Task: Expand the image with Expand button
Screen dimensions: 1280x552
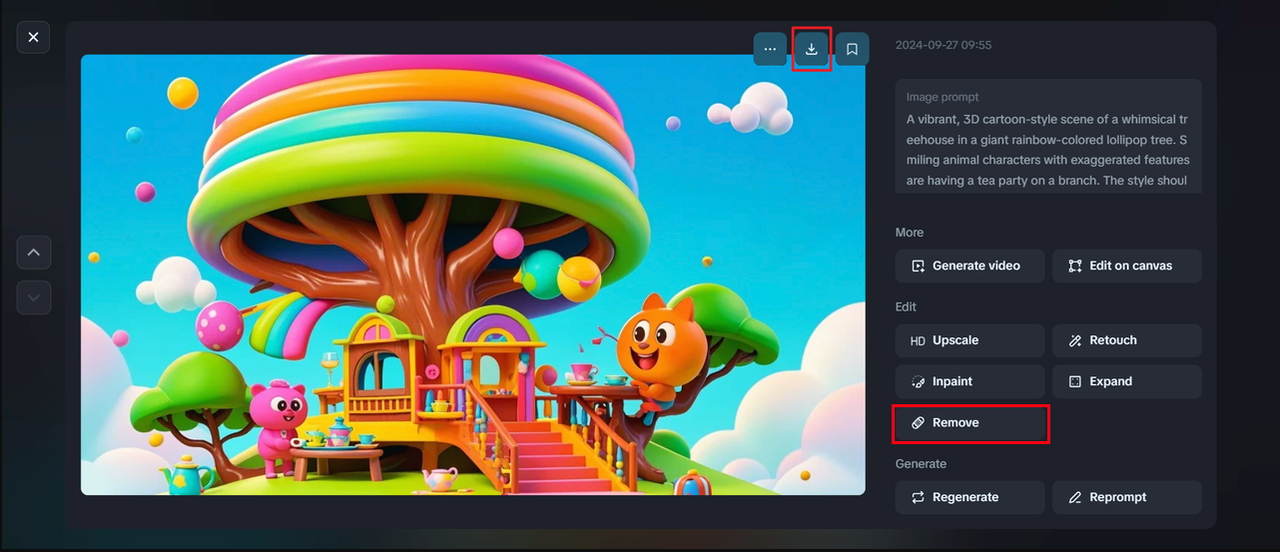Action: [x=1127, y=382]
